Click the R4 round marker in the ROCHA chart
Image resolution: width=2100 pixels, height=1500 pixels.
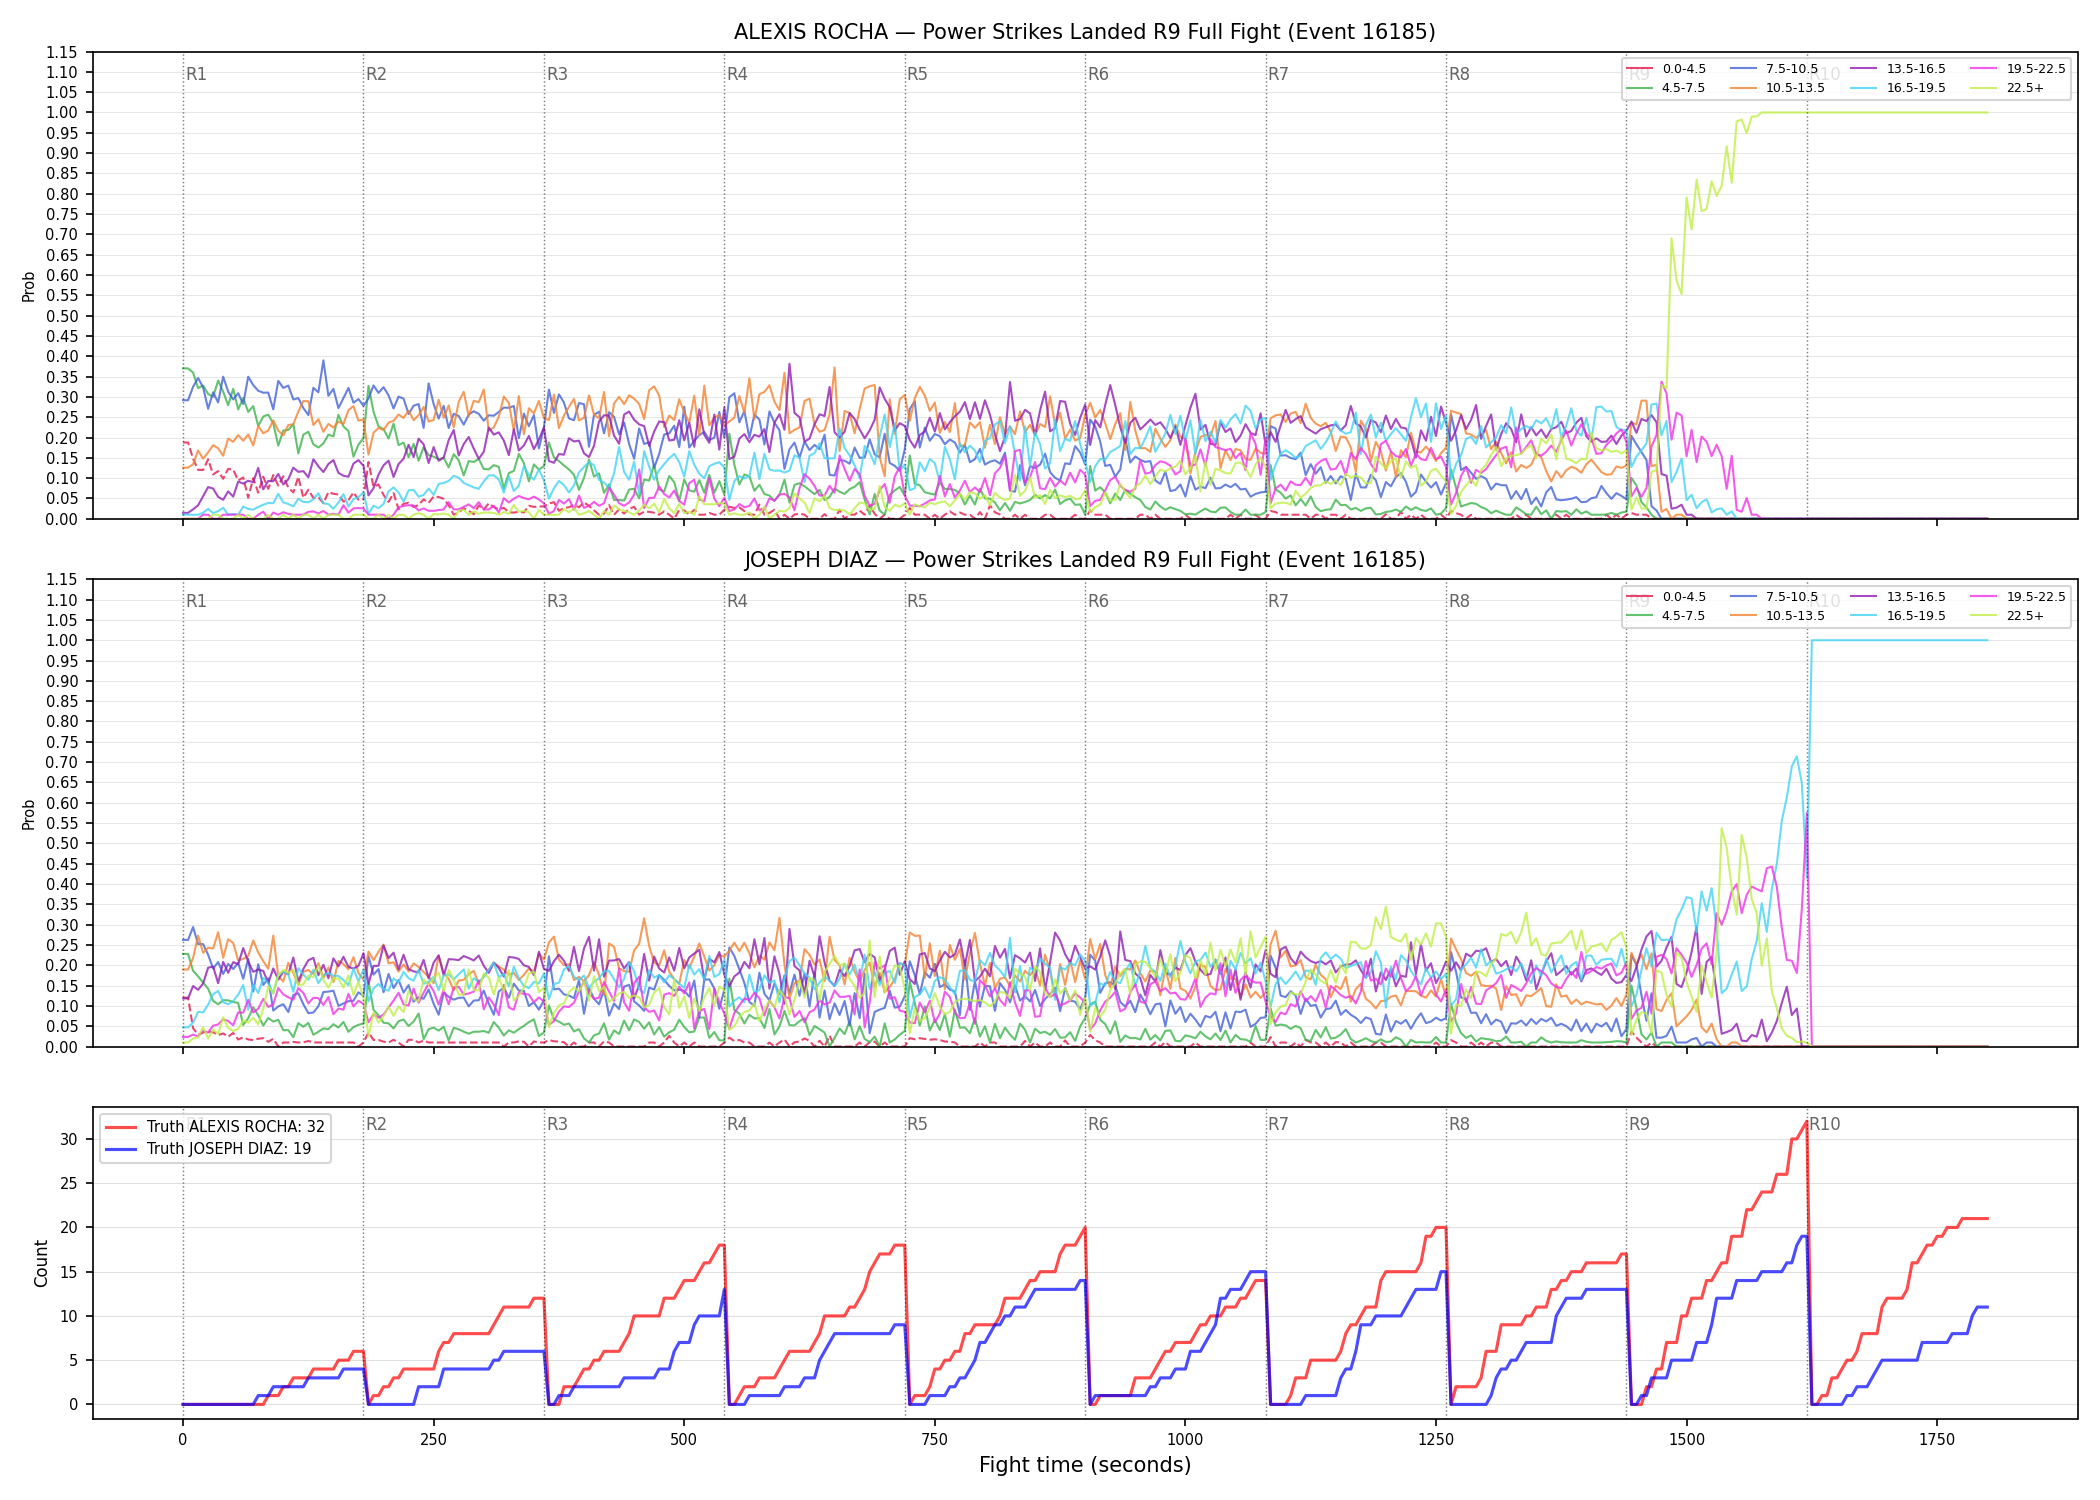pyautogui.click(x=737, y=74)
